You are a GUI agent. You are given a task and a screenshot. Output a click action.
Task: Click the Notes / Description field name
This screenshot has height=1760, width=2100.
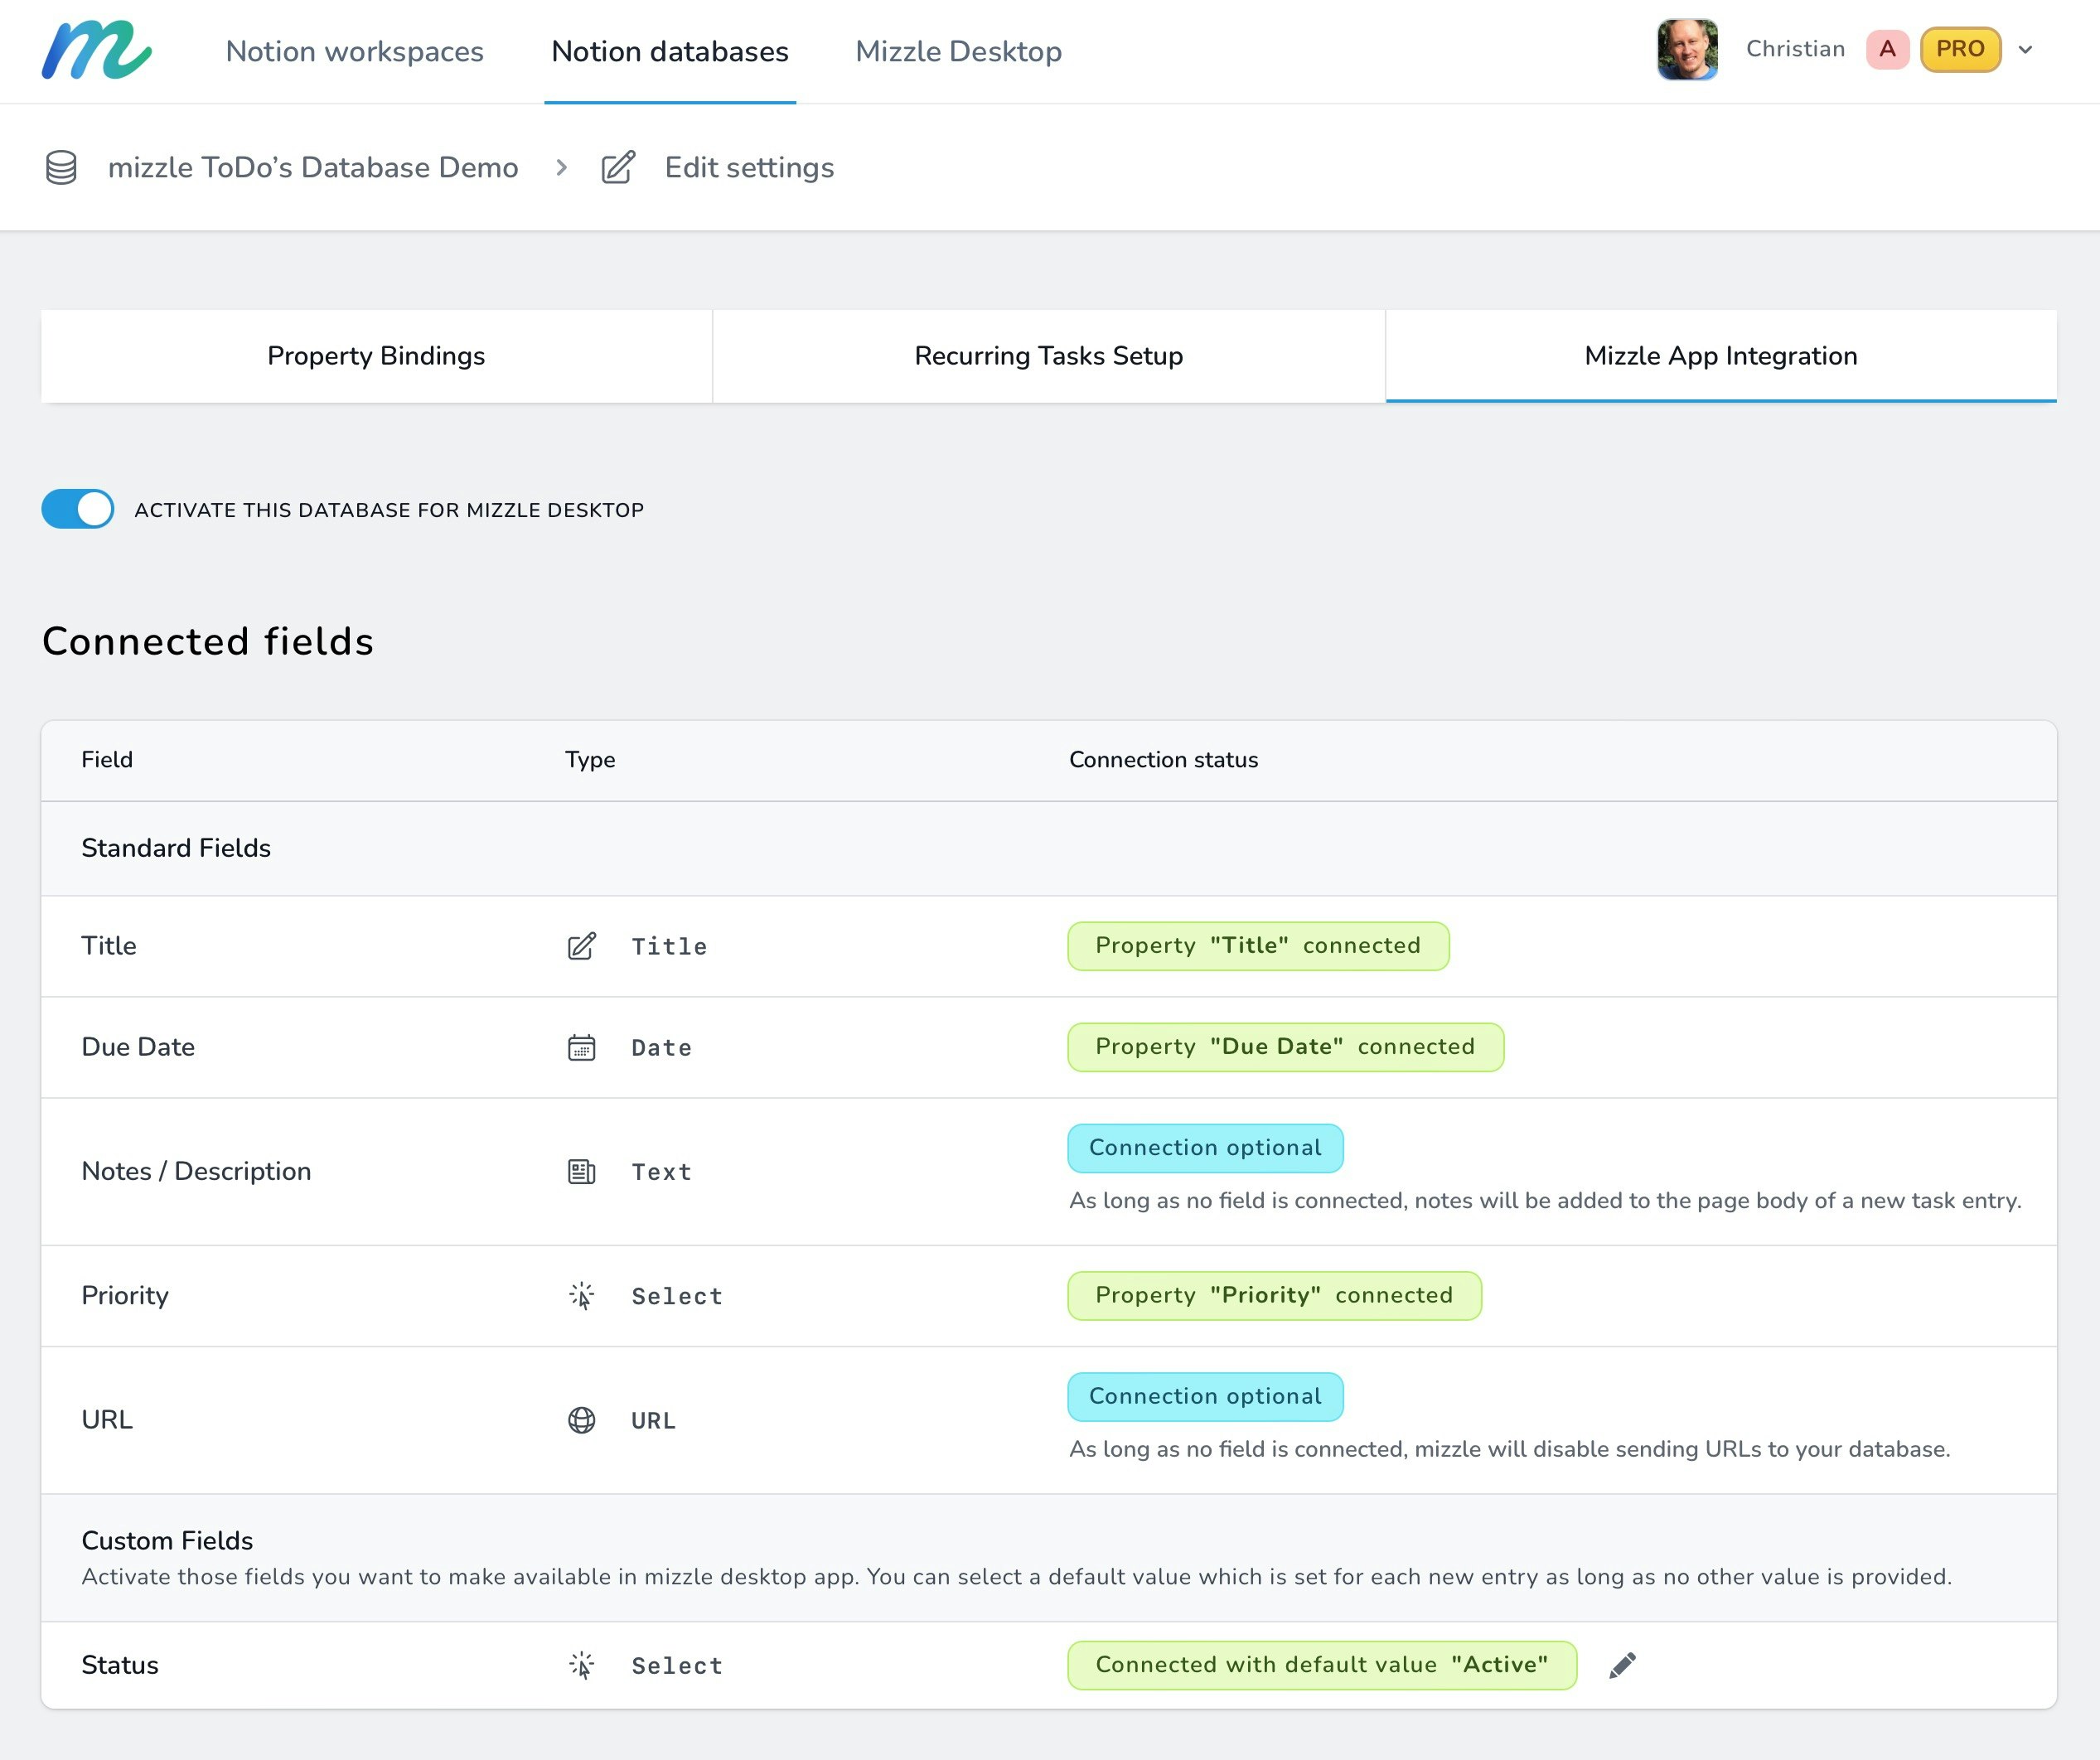click(196, 1171)
